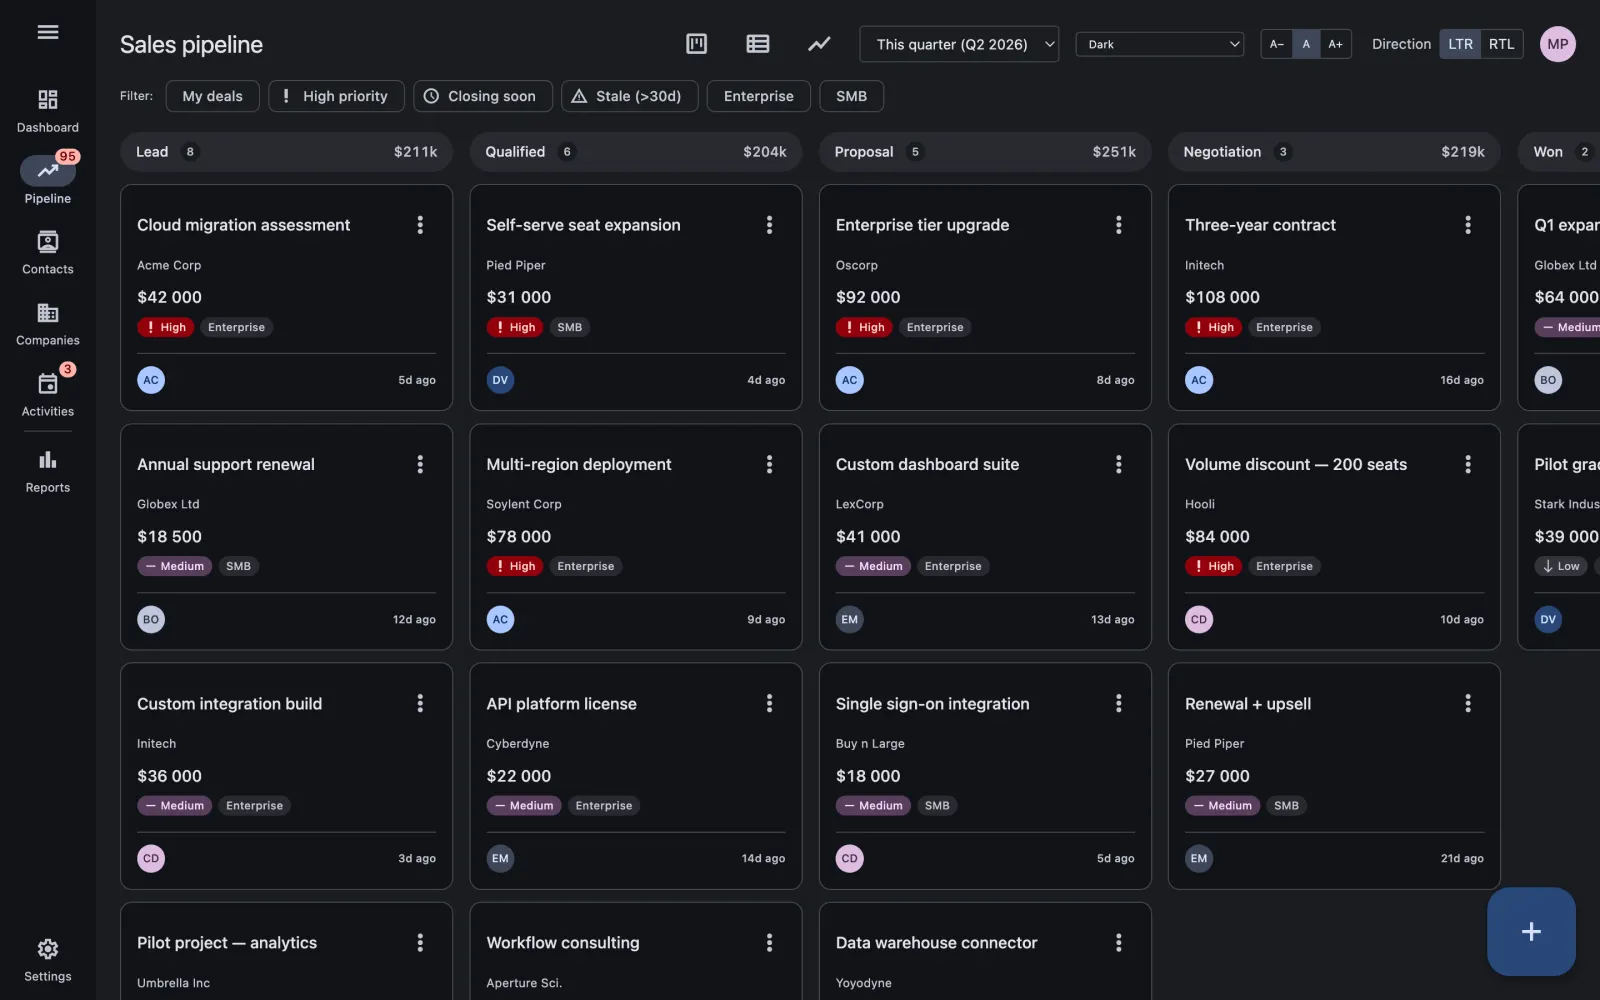1600x1000 pixels.
Task: Switch to table list view
Action: click(758, 44)
